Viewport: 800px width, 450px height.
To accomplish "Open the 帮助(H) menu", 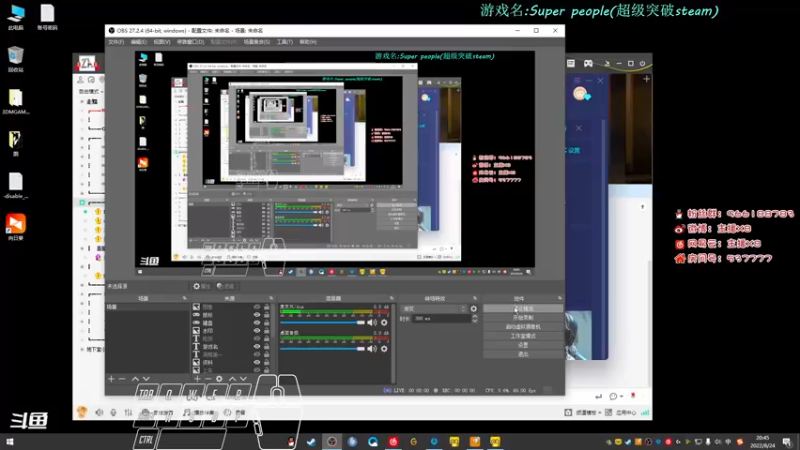I will tap(308, 42).
